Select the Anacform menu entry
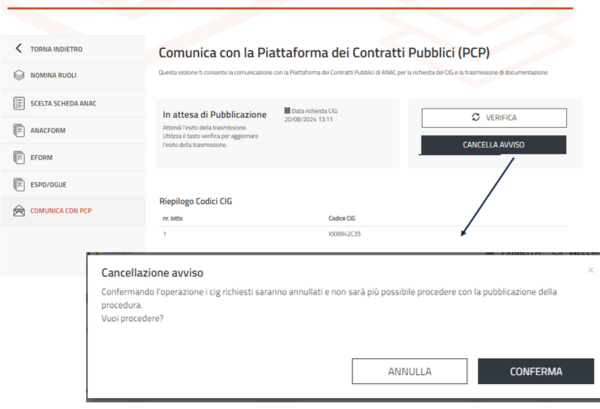The height and width of the screenshot is (409, 600). 50,130
